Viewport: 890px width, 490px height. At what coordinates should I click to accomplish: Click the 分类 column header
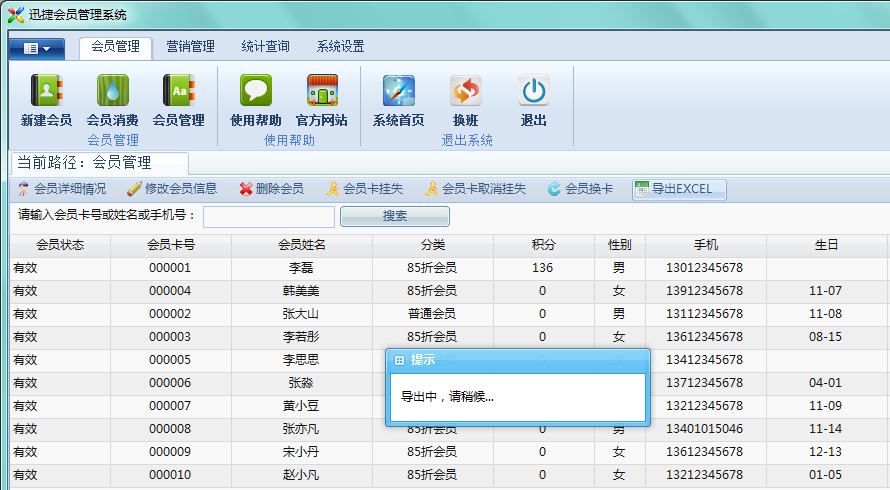click(433, 245)
